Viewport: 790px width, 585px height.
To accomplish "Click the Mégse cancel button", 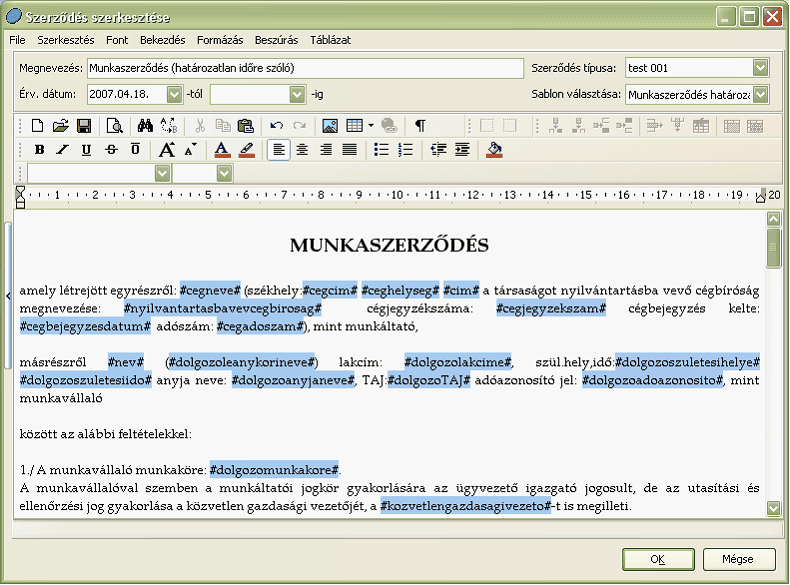I will [738, 559].
